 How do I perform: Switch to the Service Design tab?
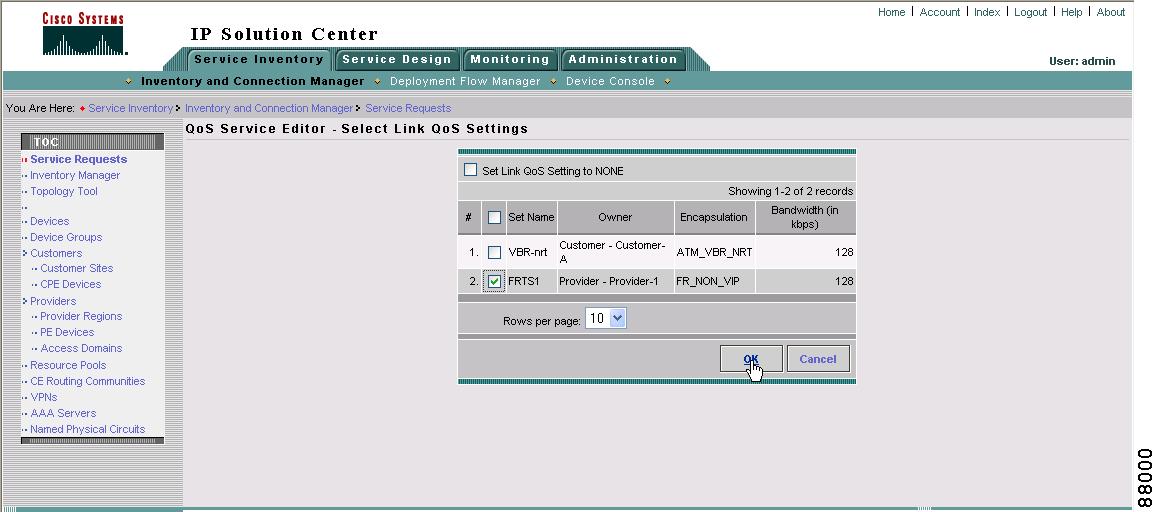pyautogui.click(x=396, y=59)
